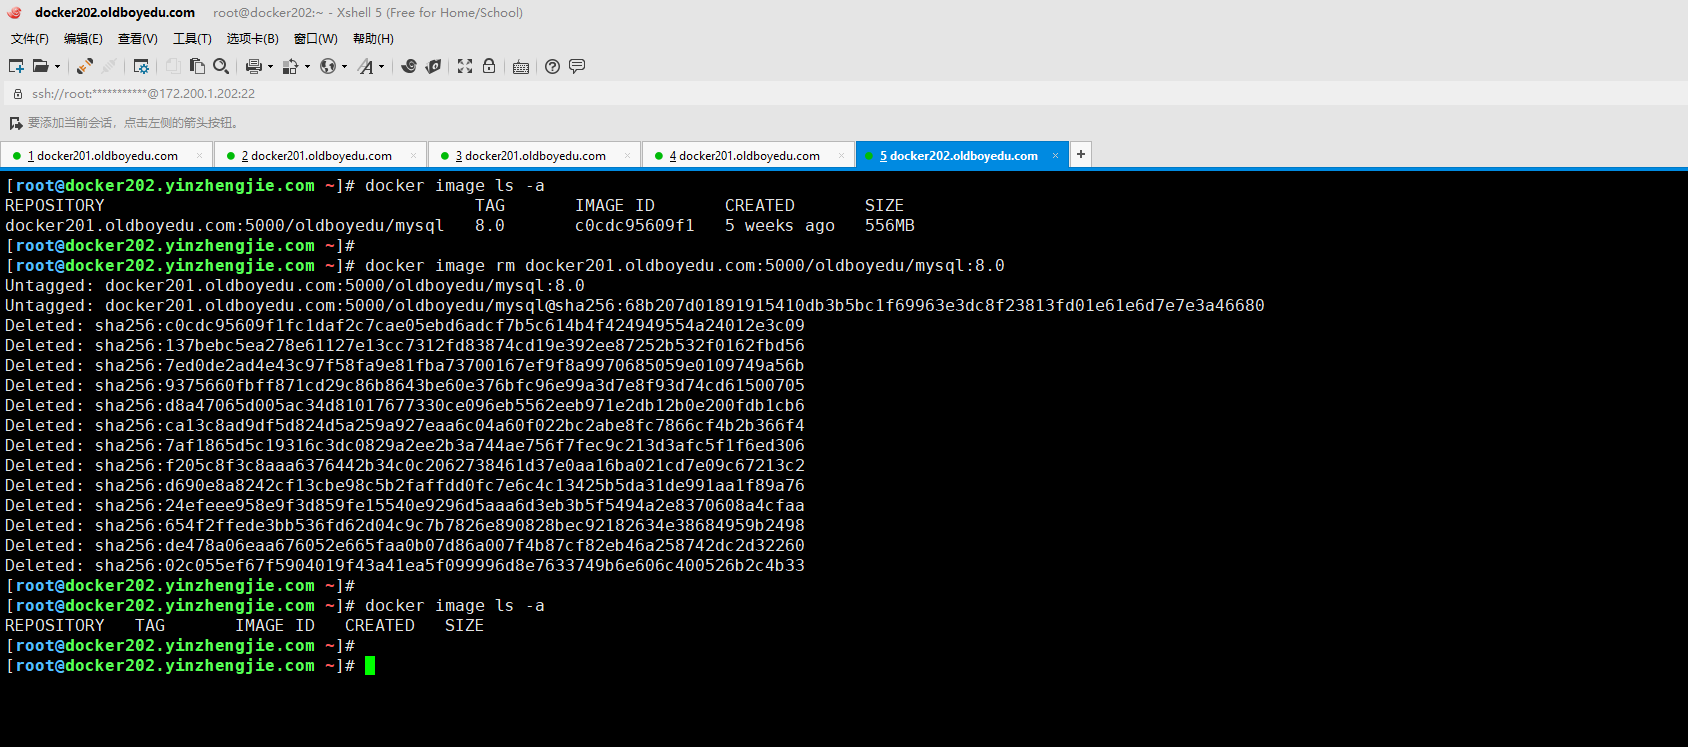Toggle full screen mode icon
Screen dimensions: 1688x747
(x=465, y=66)
